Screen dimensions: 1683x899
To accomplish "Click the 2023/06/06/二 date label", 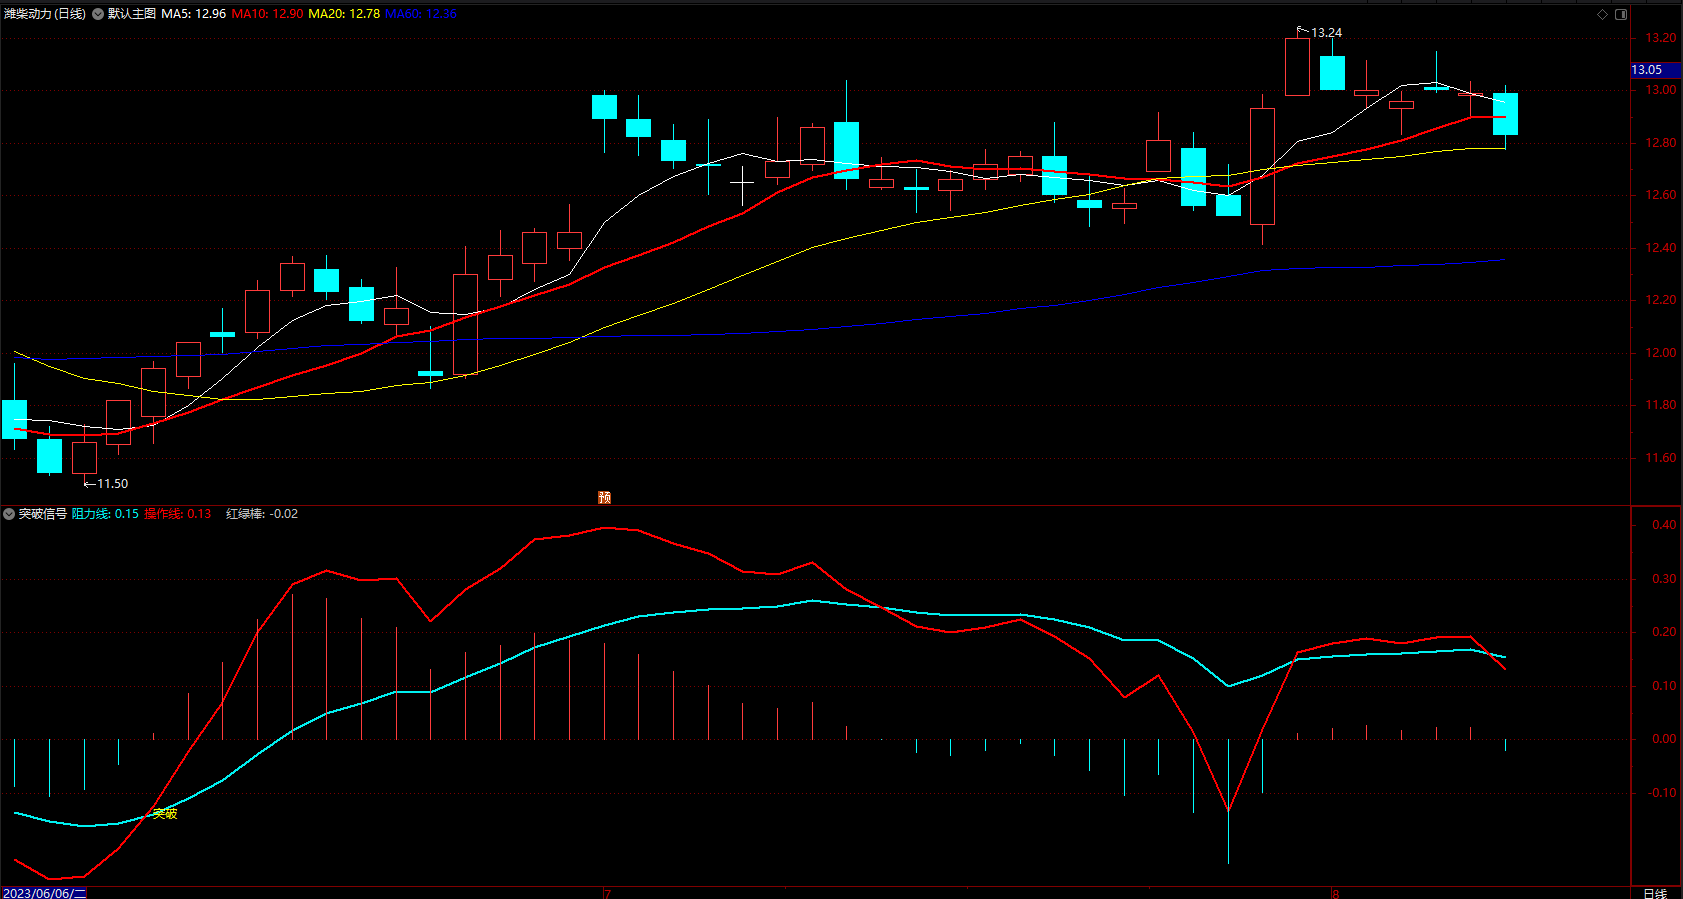I will [45, 893].
